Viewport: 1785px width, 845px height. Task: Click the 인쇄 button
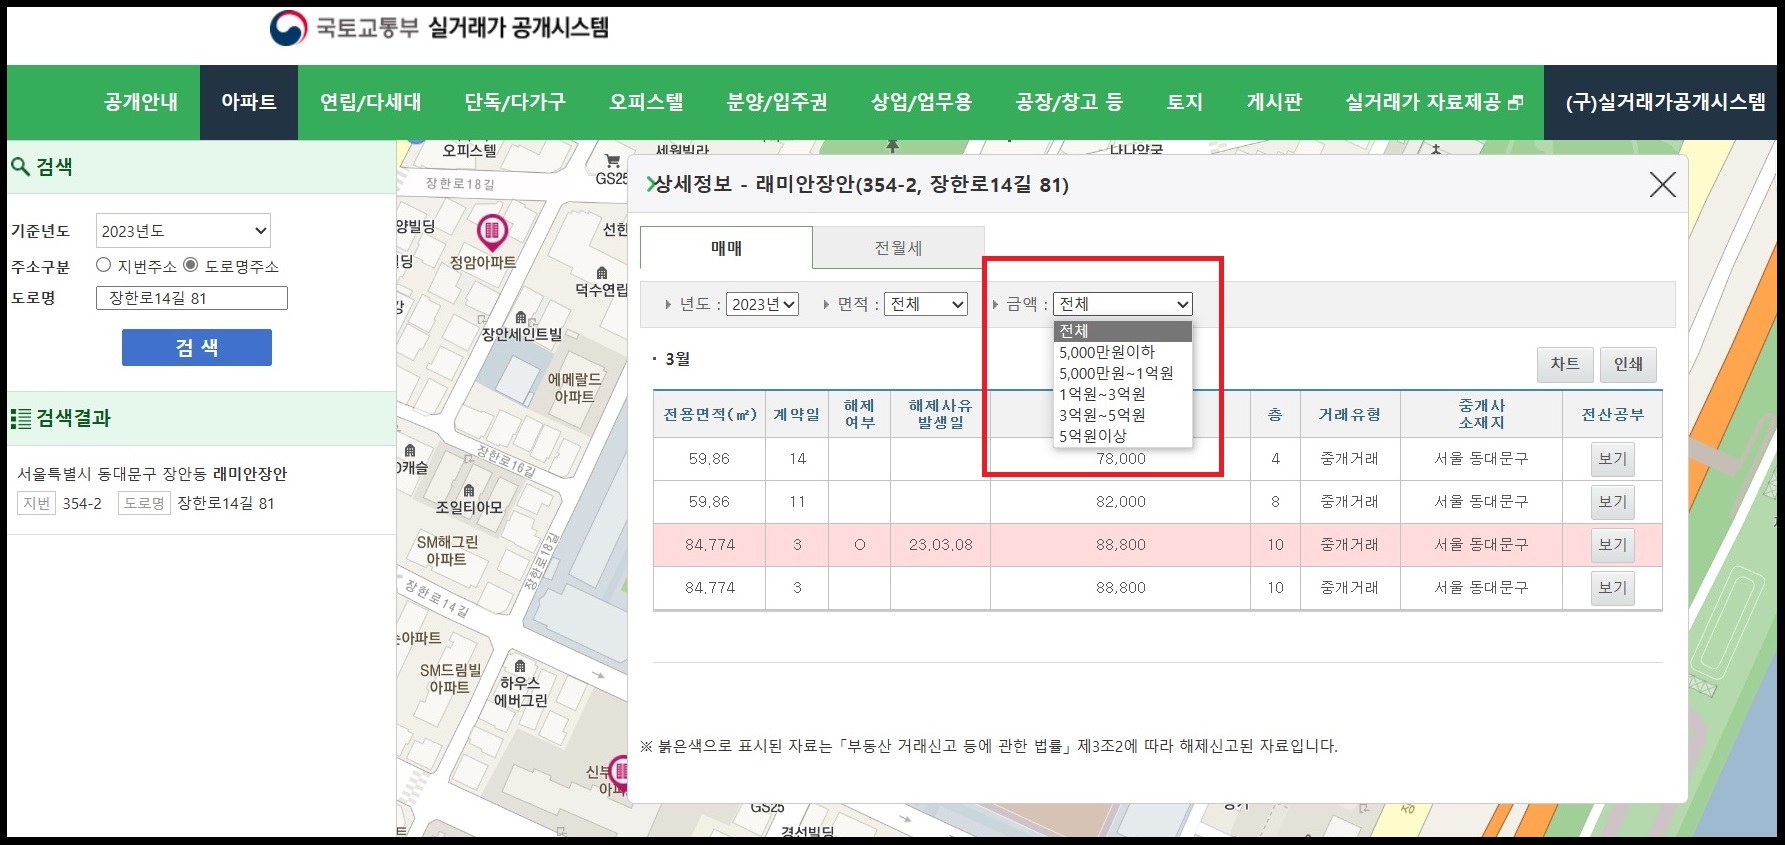coord(1628,364)
